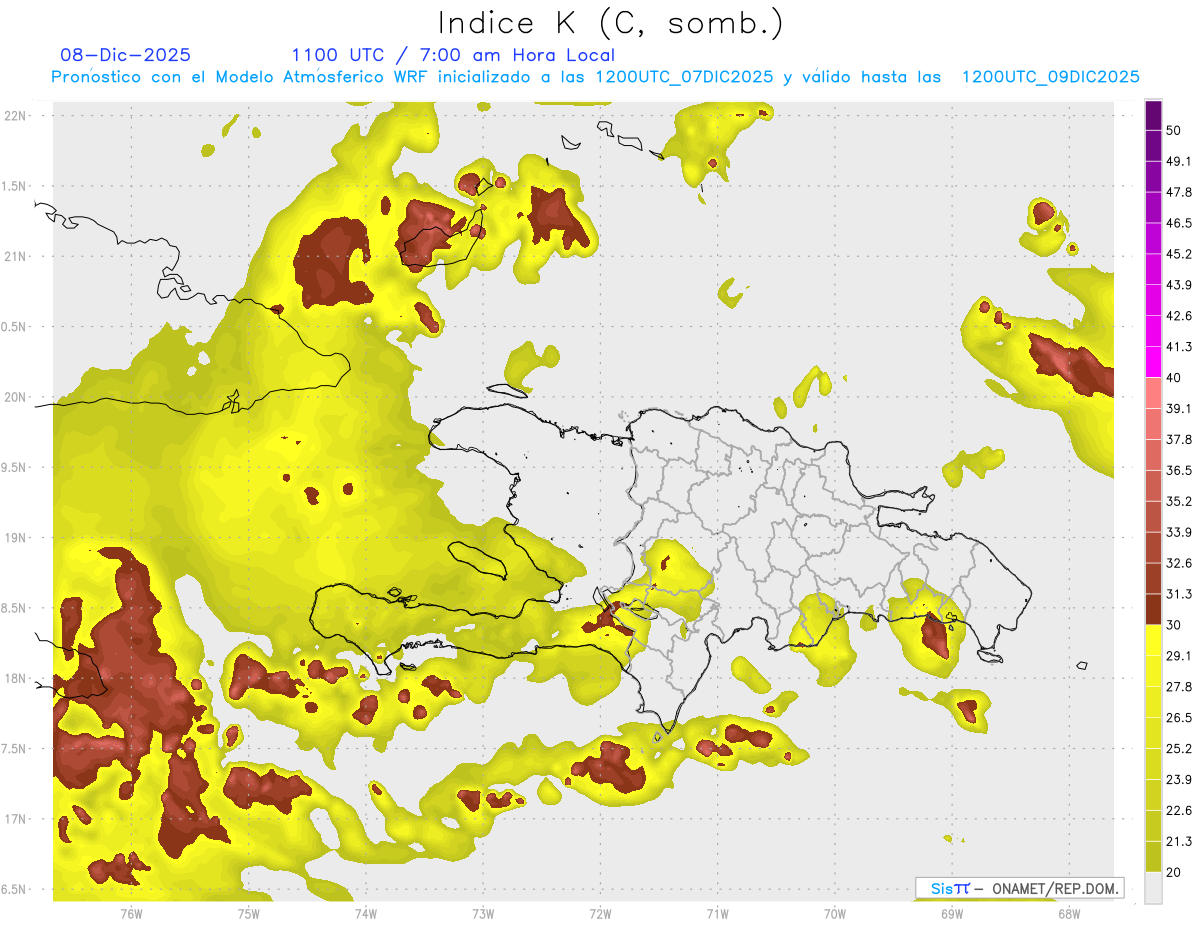Viewport: 1200px width, 927px height.
Task: Click the "SisTT - ONAMET/REP.DOM." label
Action: pos(1020,888)
